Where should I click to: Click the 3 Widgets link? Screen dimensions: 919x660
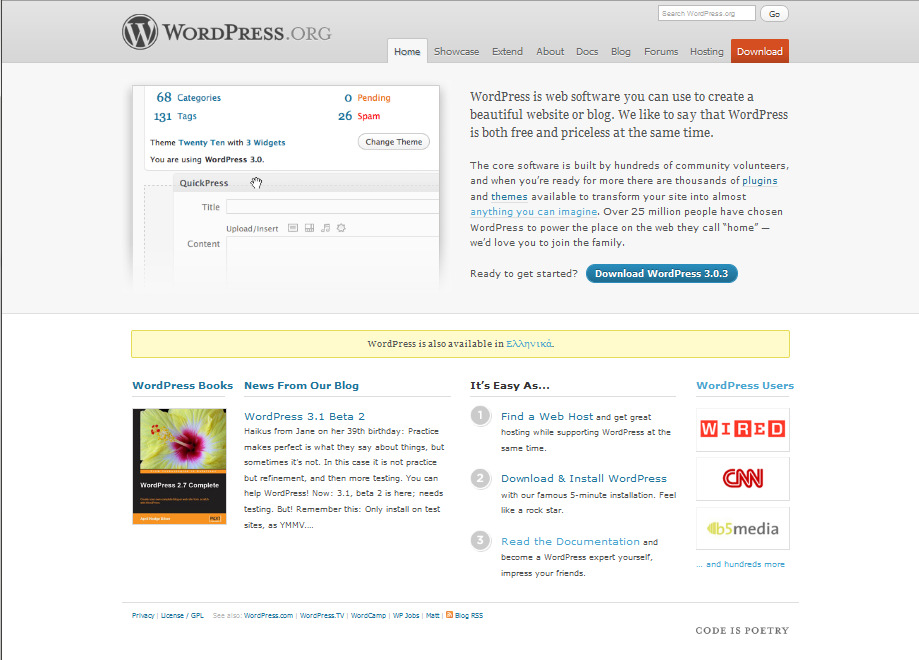pyautogui.click(x=266, y=142)
